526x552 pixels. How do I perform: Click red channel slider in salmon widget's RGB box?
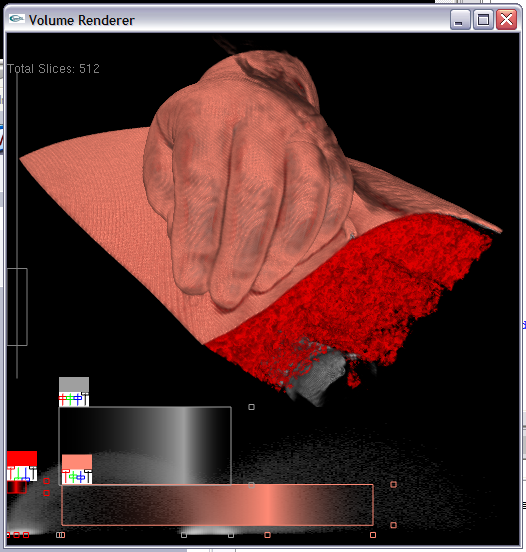coord(65,476)
